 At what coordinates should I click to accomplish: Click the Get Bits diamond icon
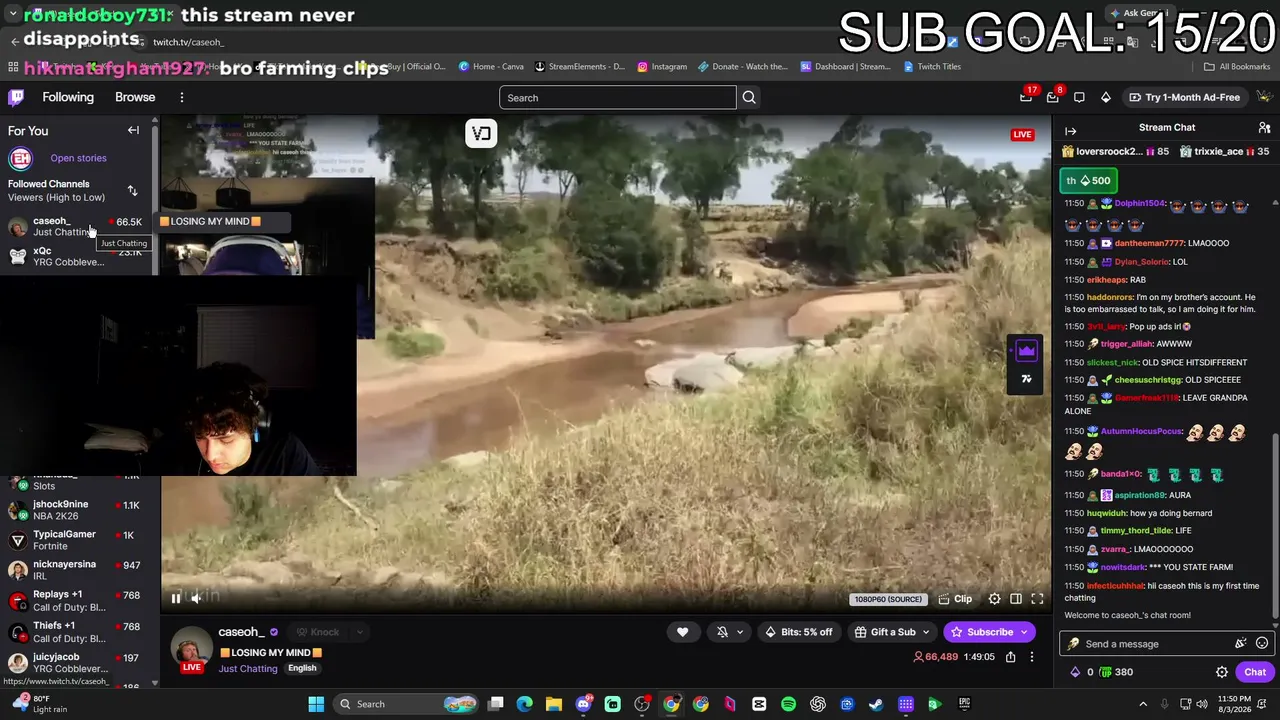(1105, 97)
